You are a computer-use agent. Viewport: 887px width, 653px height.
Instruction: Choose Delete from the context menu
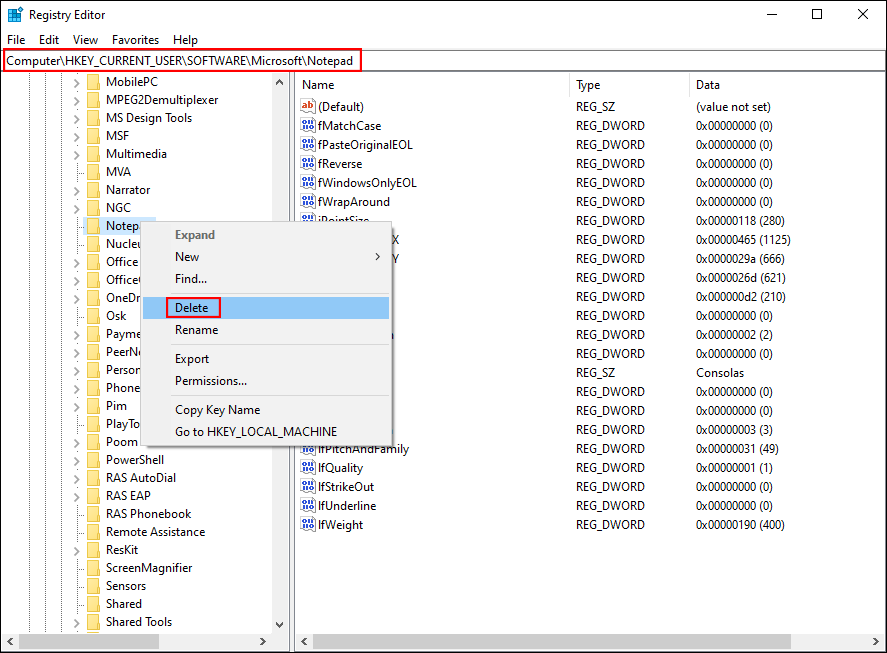pyautogui.click(x=266, y=308)
